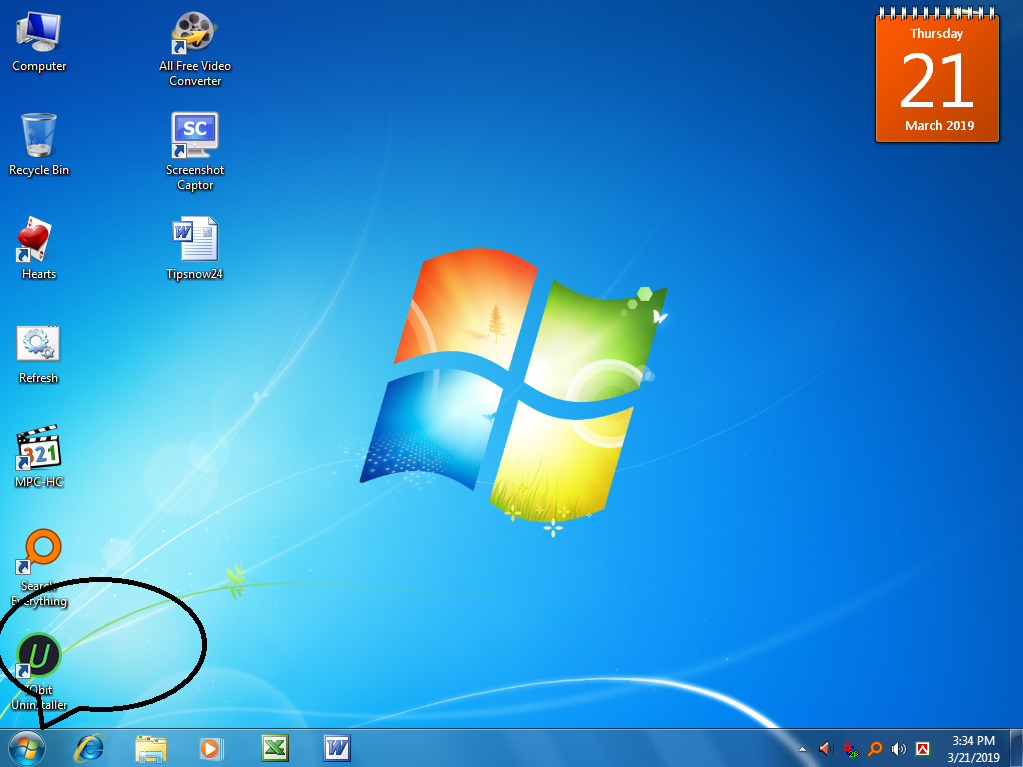
Task: Click the calendar gadget showing Thursday 21
Action: coord(937,74)
